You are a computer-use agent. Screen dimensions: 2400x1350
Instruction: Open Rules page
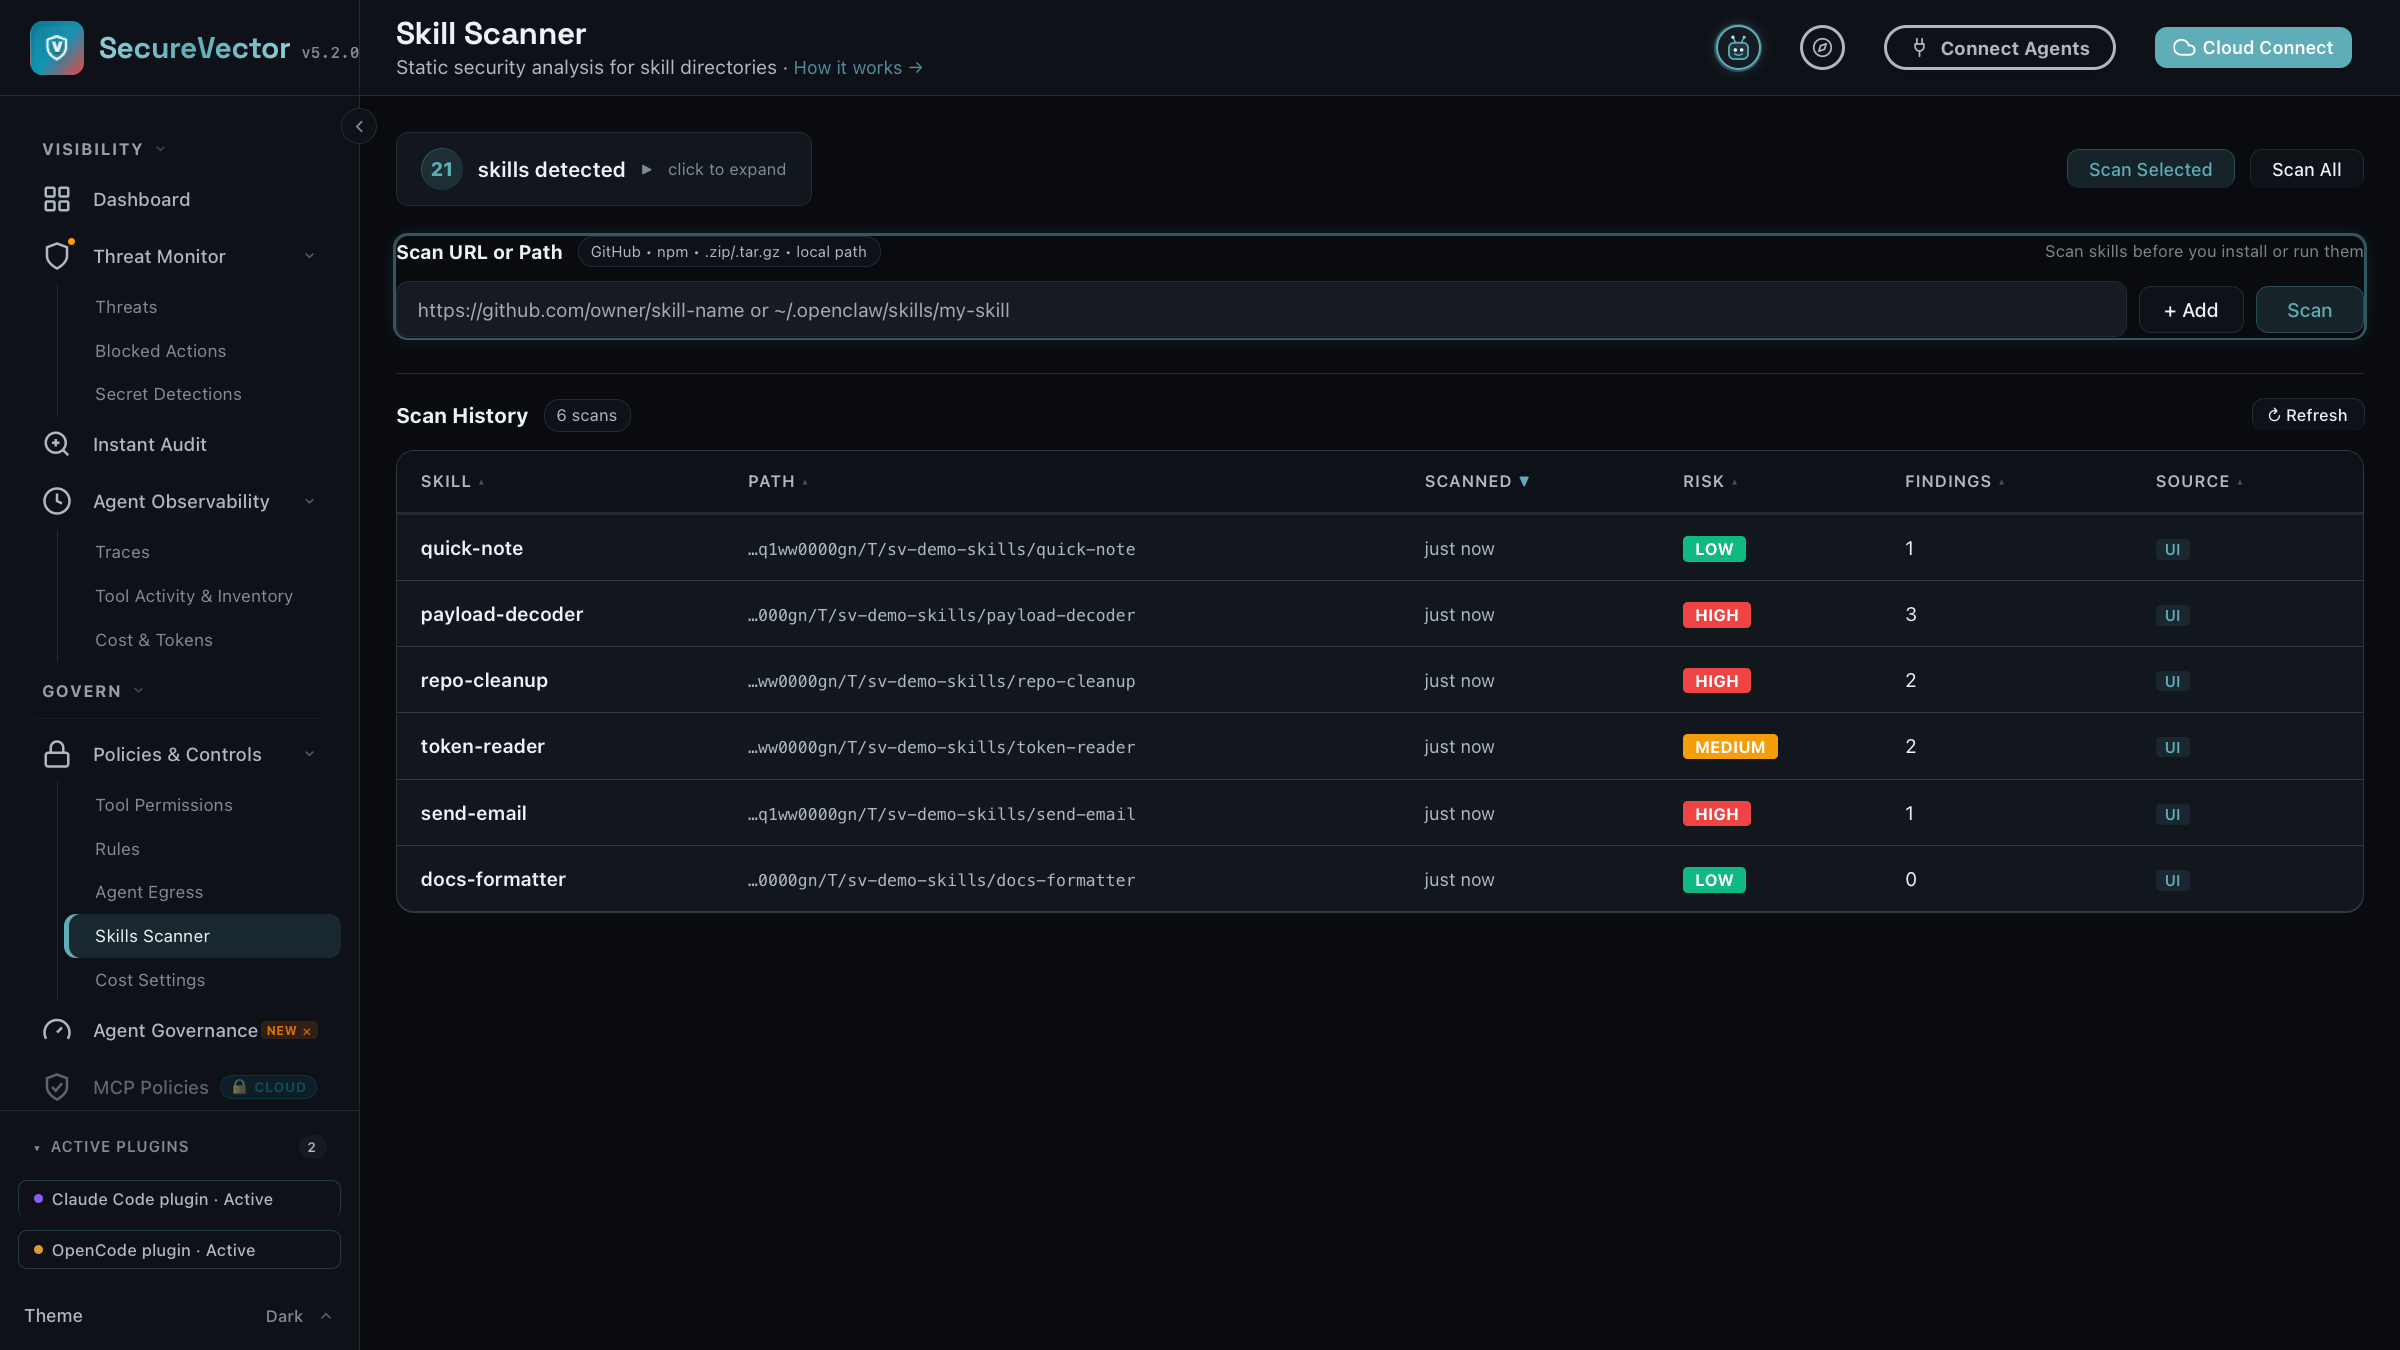(x=117, y=849)
